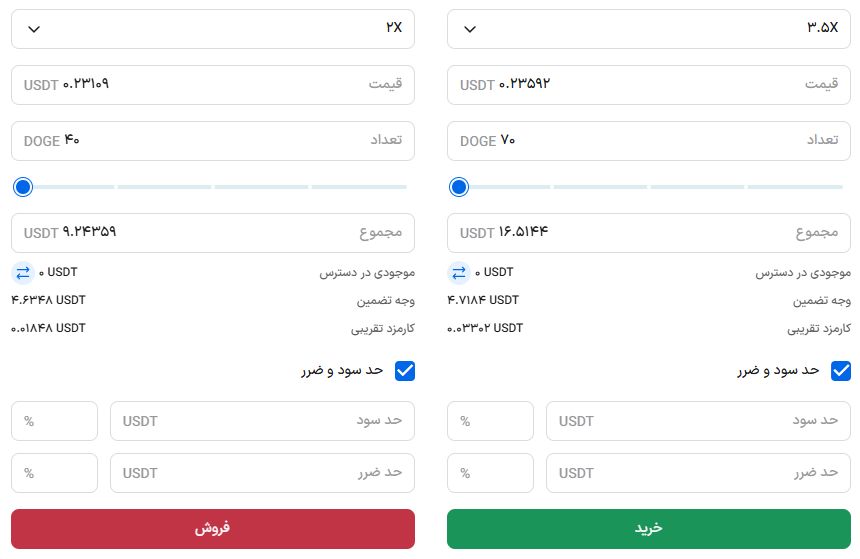Focus the buy DOGE quantity field
The height and width of the screenshot is (559, 860).
(x=649, y=141)
